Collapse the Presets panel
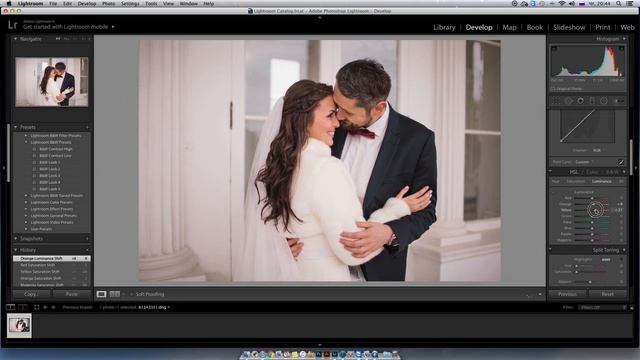This screenshot has width=640, height=360. (16, 127)
